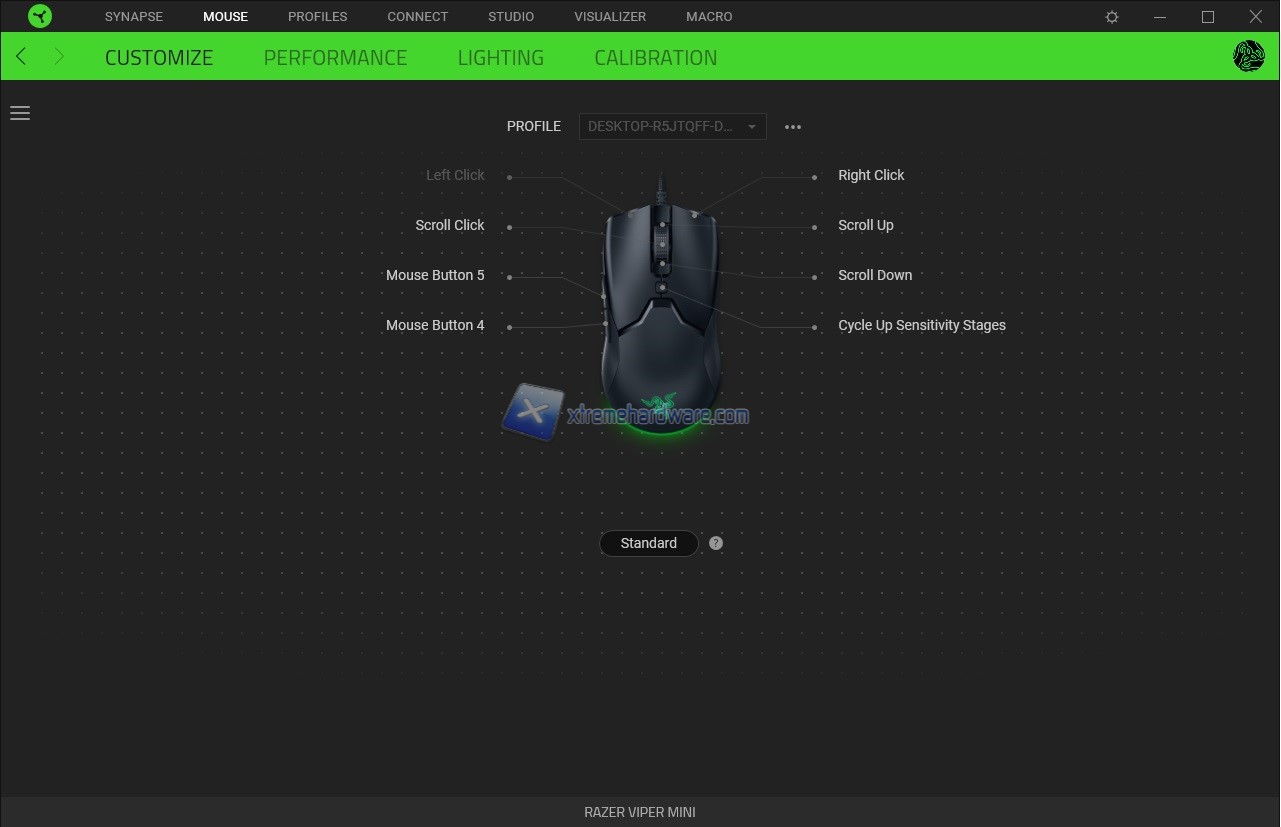Open settings via the gear icon
Image resolution: width=1281 pixels, height=827 pixels.
pyautogui.click(x=1112, y=17)
